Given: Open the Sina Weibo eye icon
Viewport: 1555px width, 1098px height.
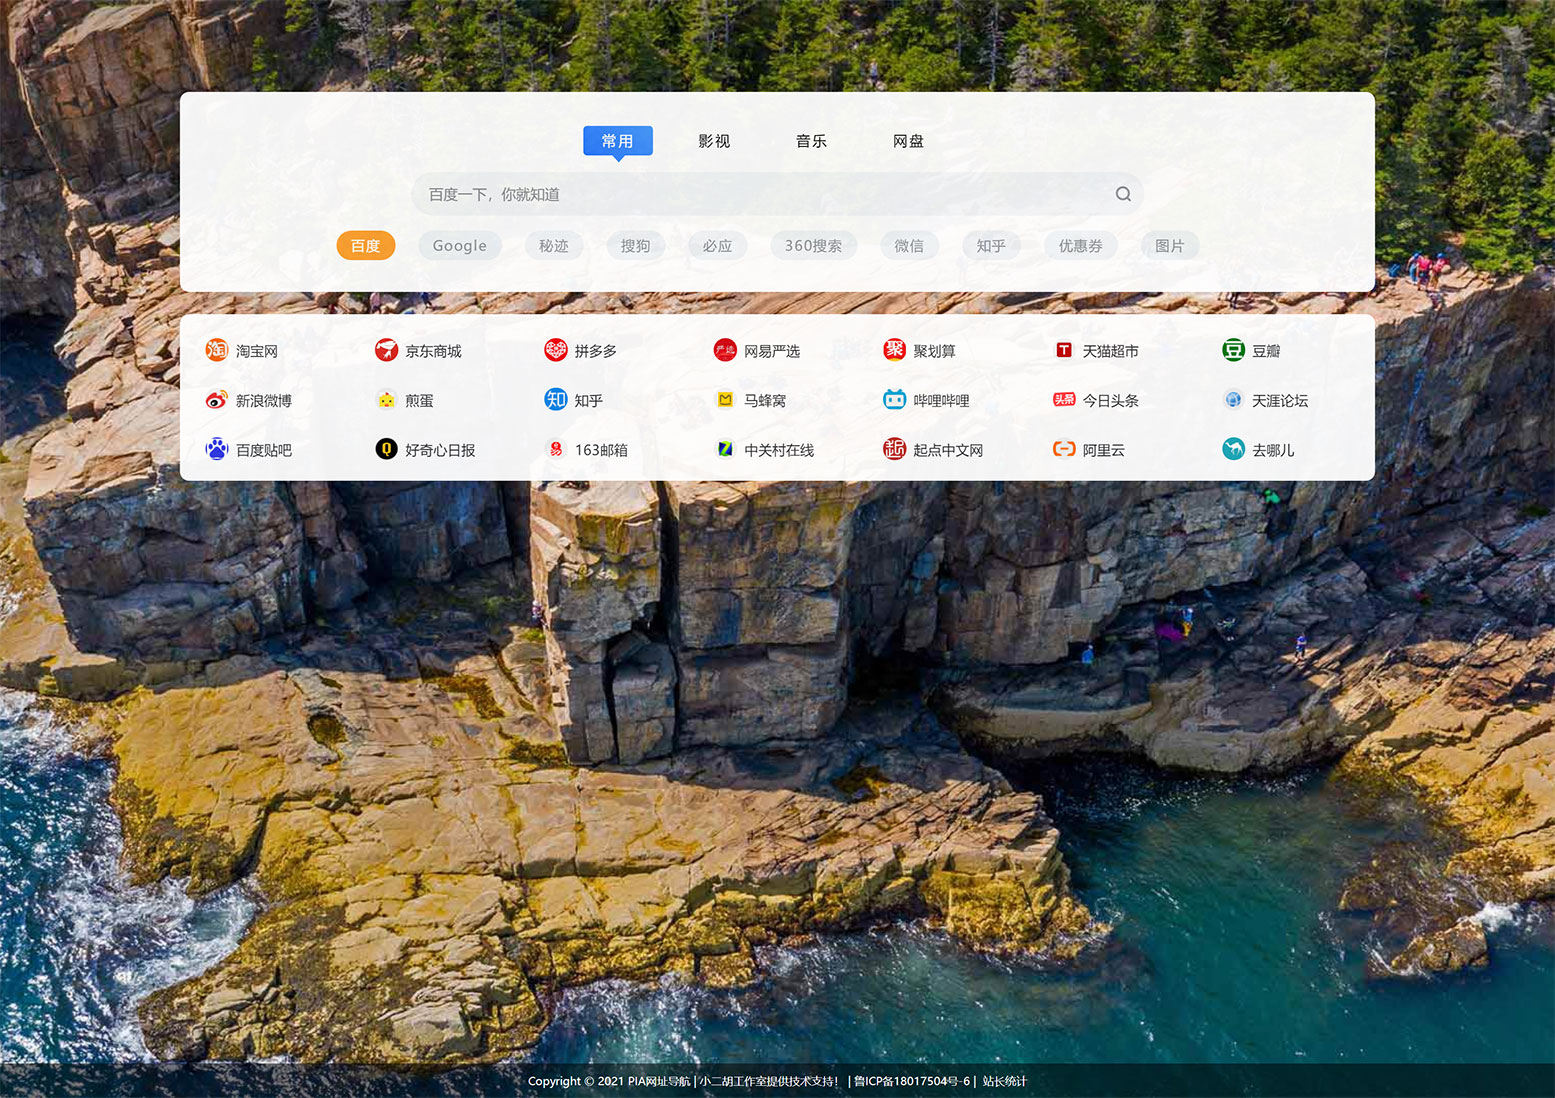Looking at the screenshot, I should [217, 400].
